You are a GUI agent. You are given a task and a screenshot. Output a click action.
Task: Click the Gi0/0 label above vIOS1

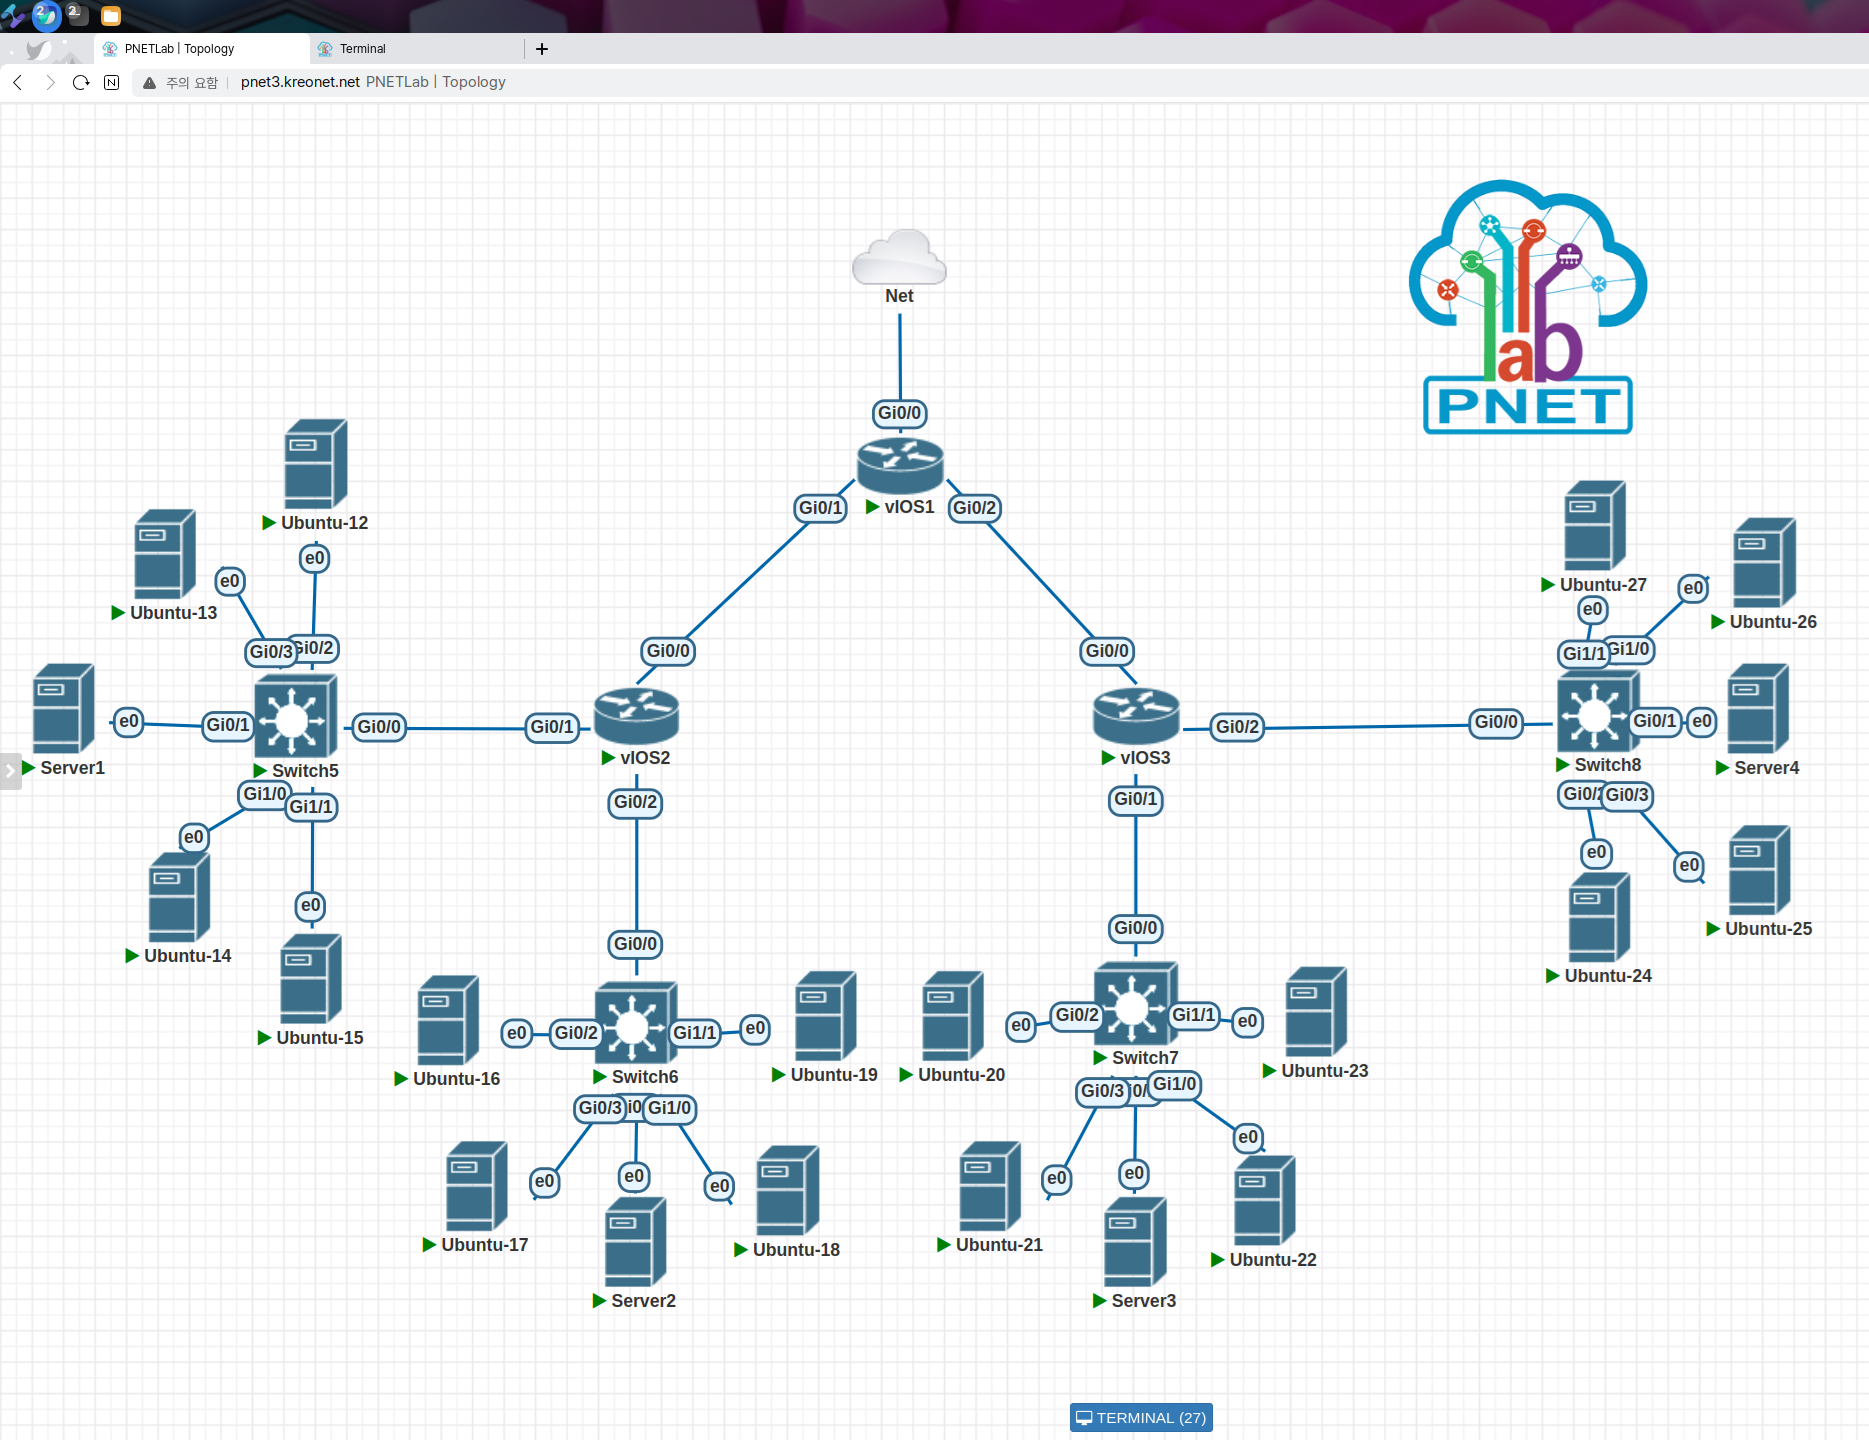(x=900, y=413)
